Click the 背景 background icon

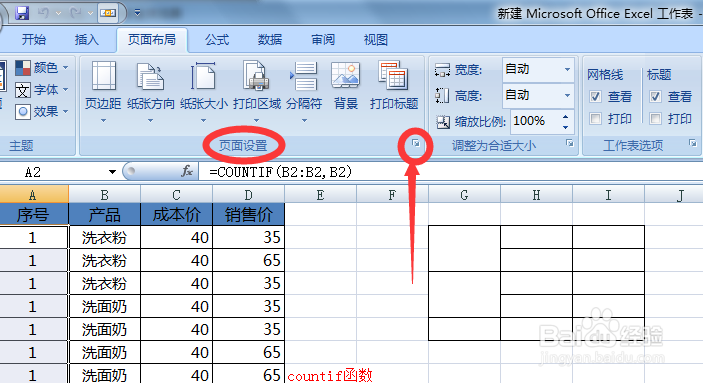coord(345,75)
